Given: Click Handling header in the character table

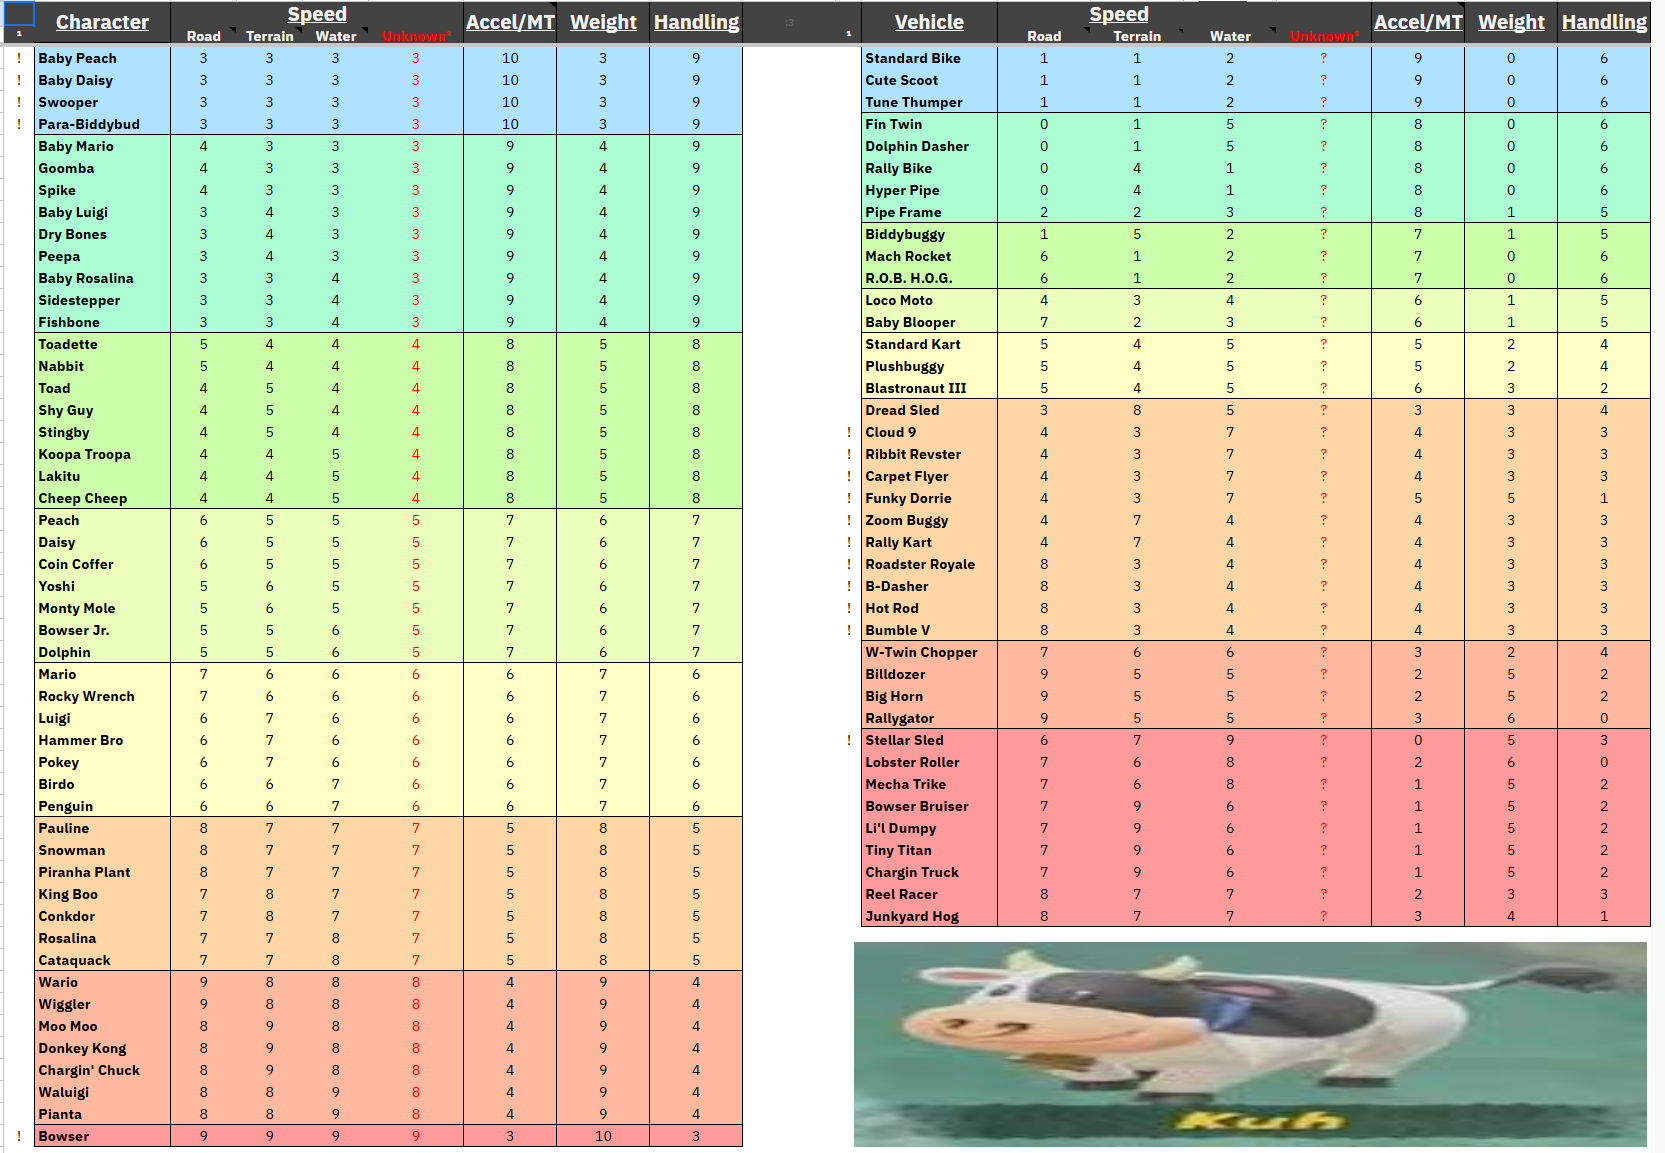Looking at the screenshot, I should [x=696, y=22].
